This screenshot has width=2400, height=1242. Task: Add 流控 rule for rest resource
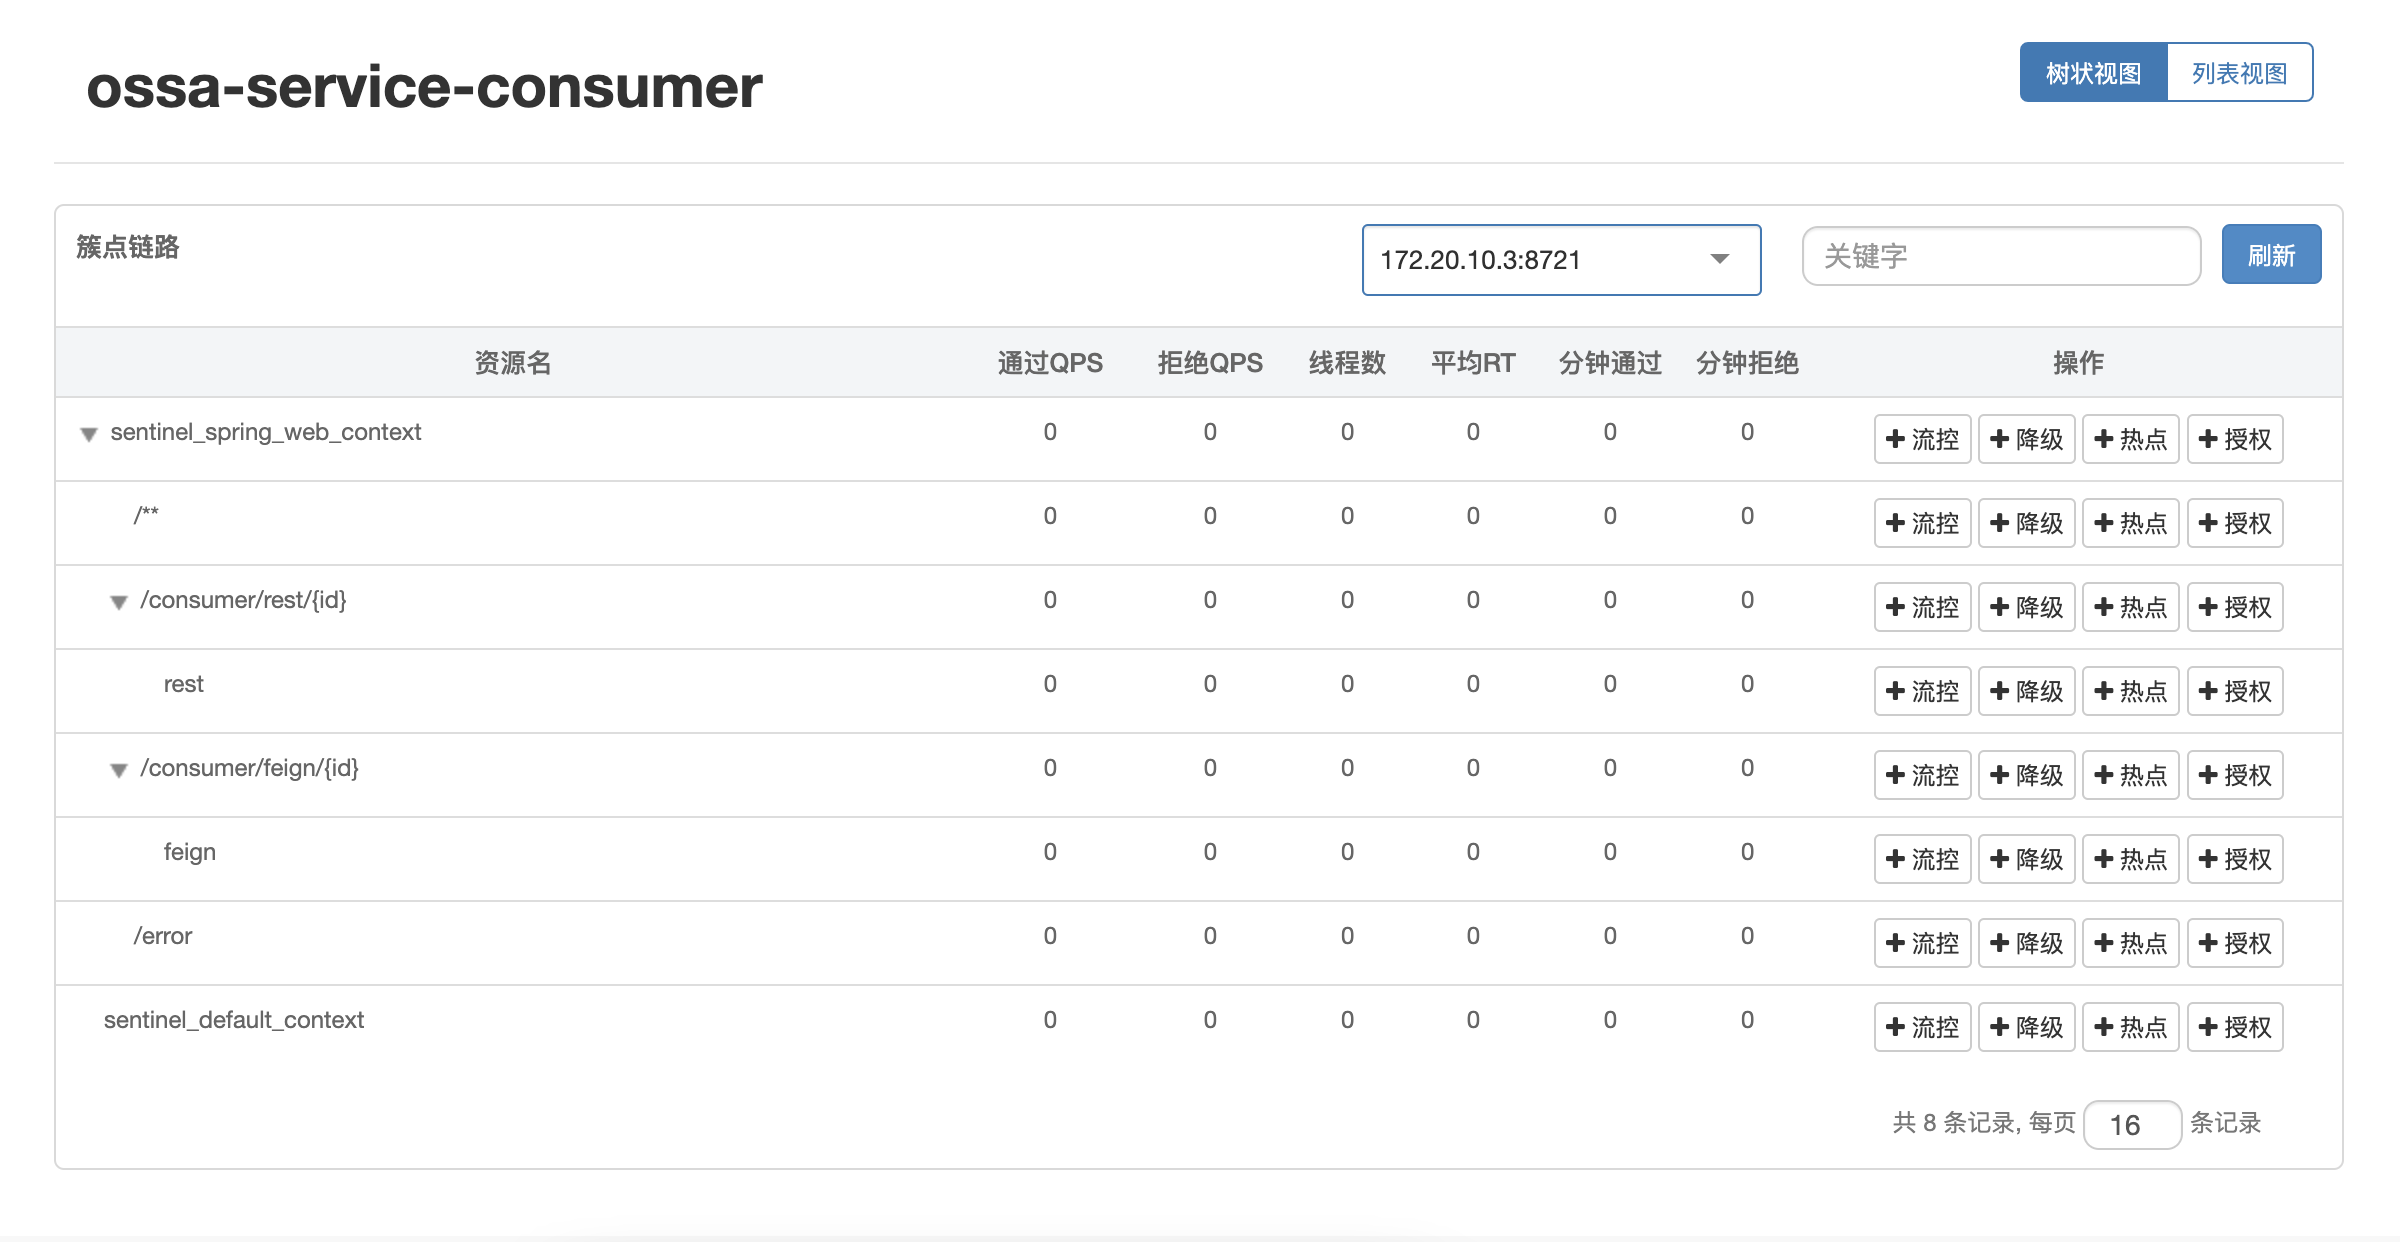click(x=1922, y=691)
